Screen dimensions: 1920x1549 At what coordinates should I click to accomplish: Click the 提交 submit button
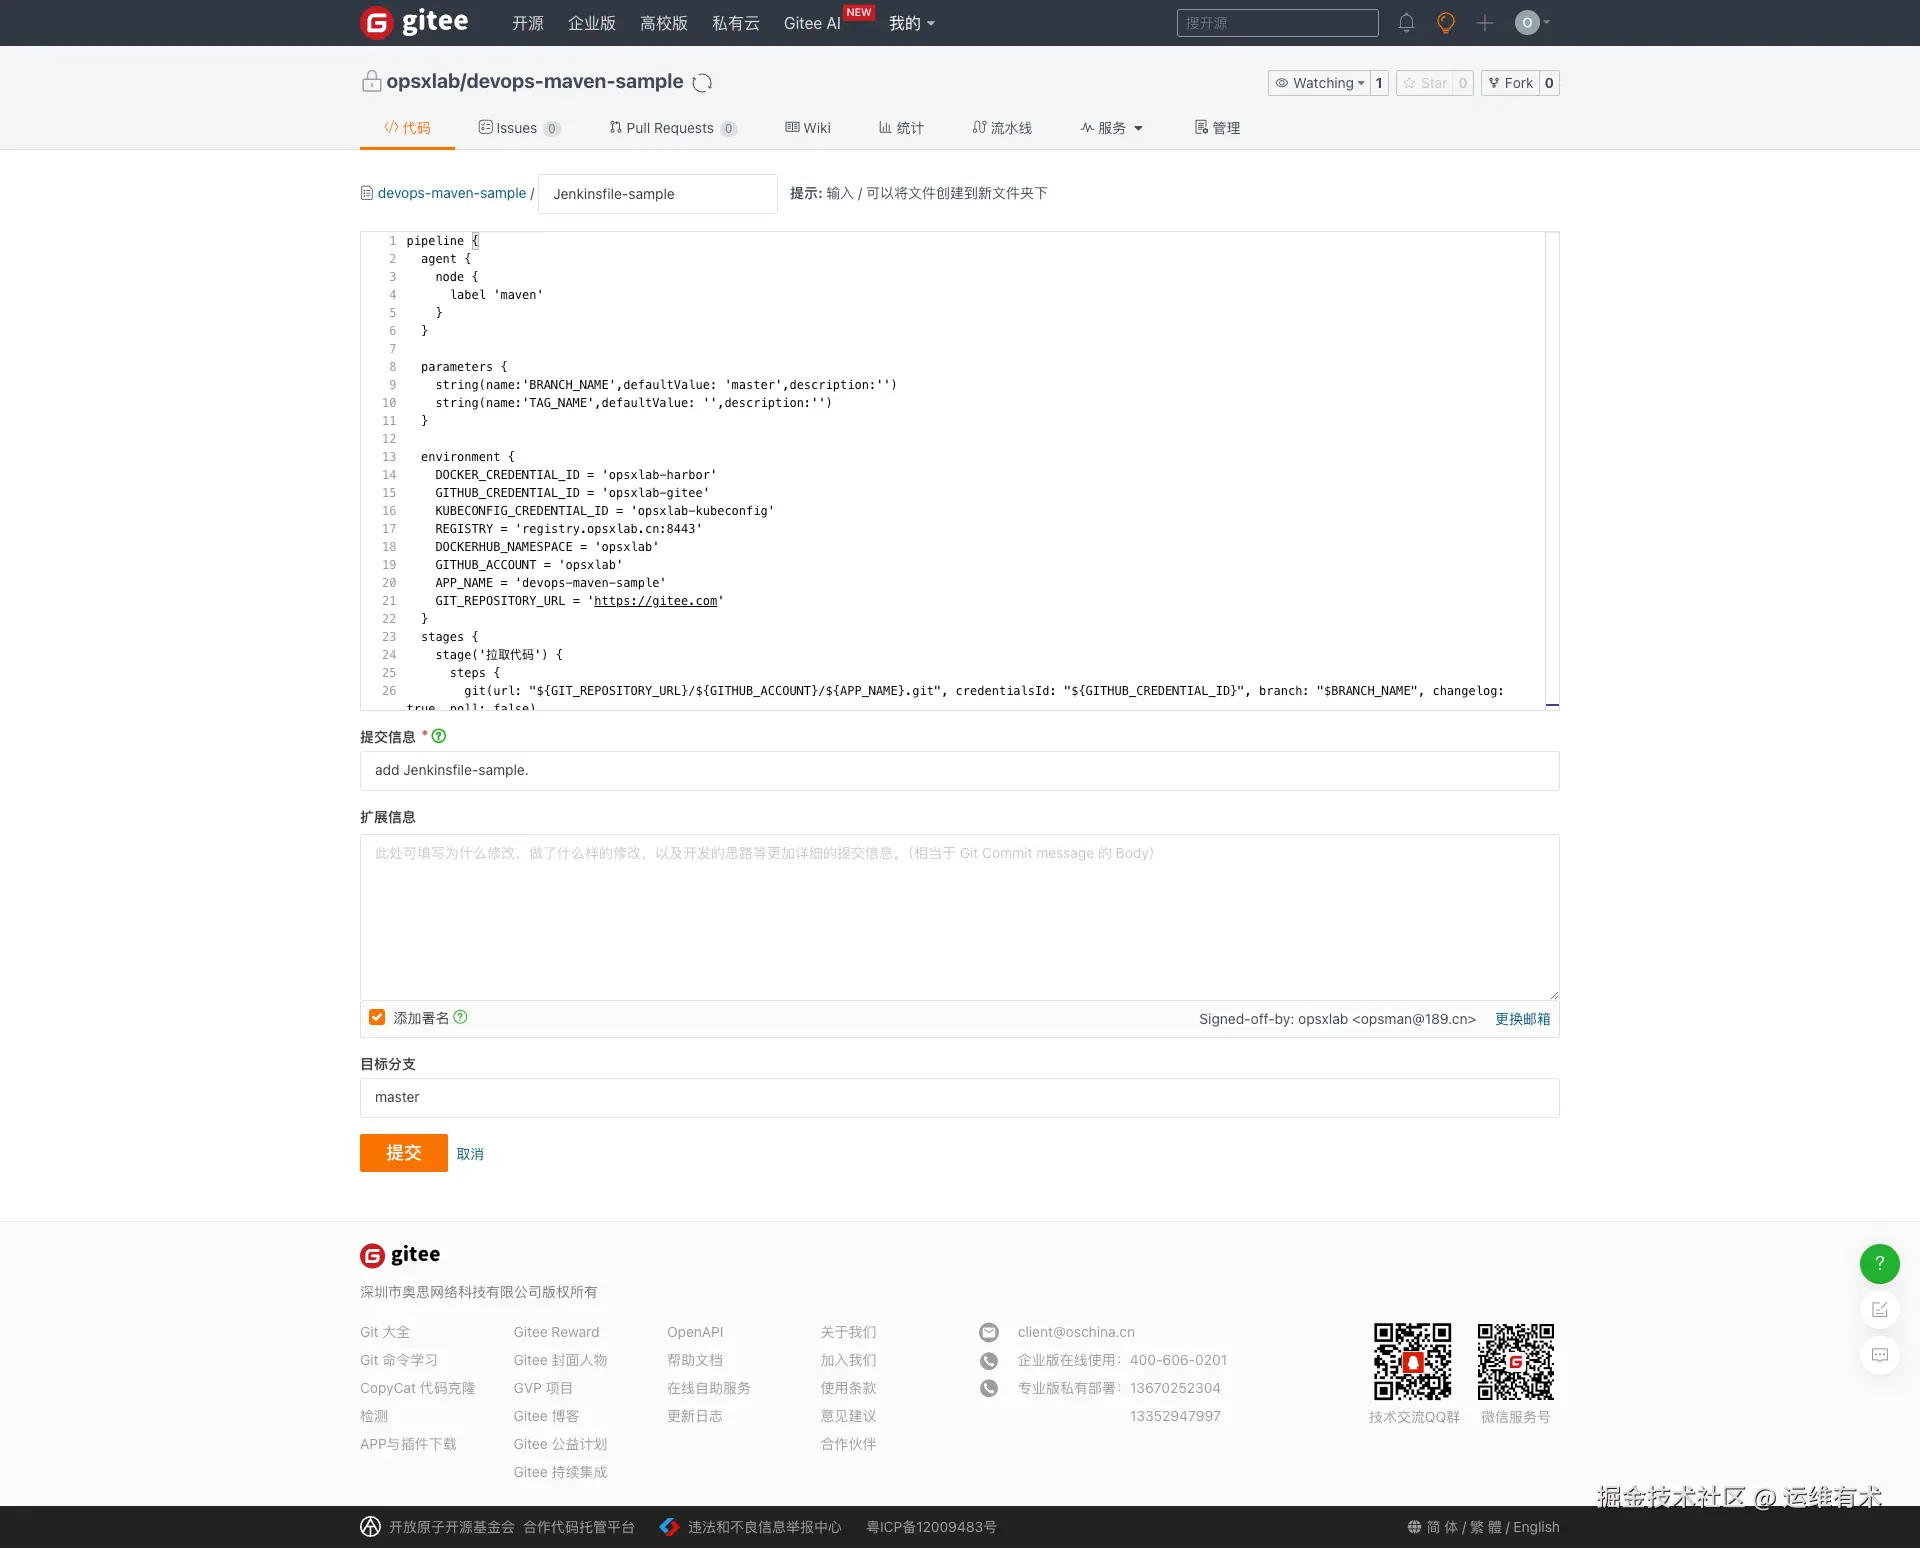tap(403, 1152)
